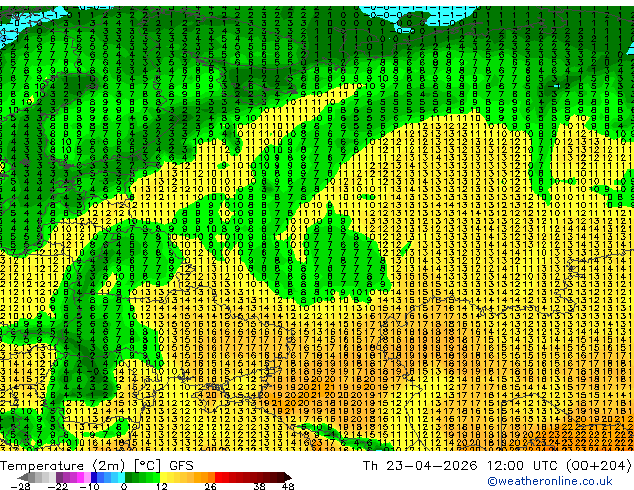Viewport: 634px width, 490px height.
Task: Click the dark purple legend swatch above -22
Action: 59,477
